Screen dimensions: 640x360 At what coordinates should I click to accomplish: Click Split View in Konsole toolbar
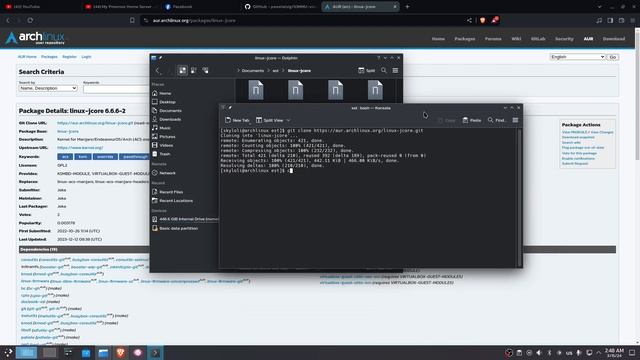[x=269, y=120]
